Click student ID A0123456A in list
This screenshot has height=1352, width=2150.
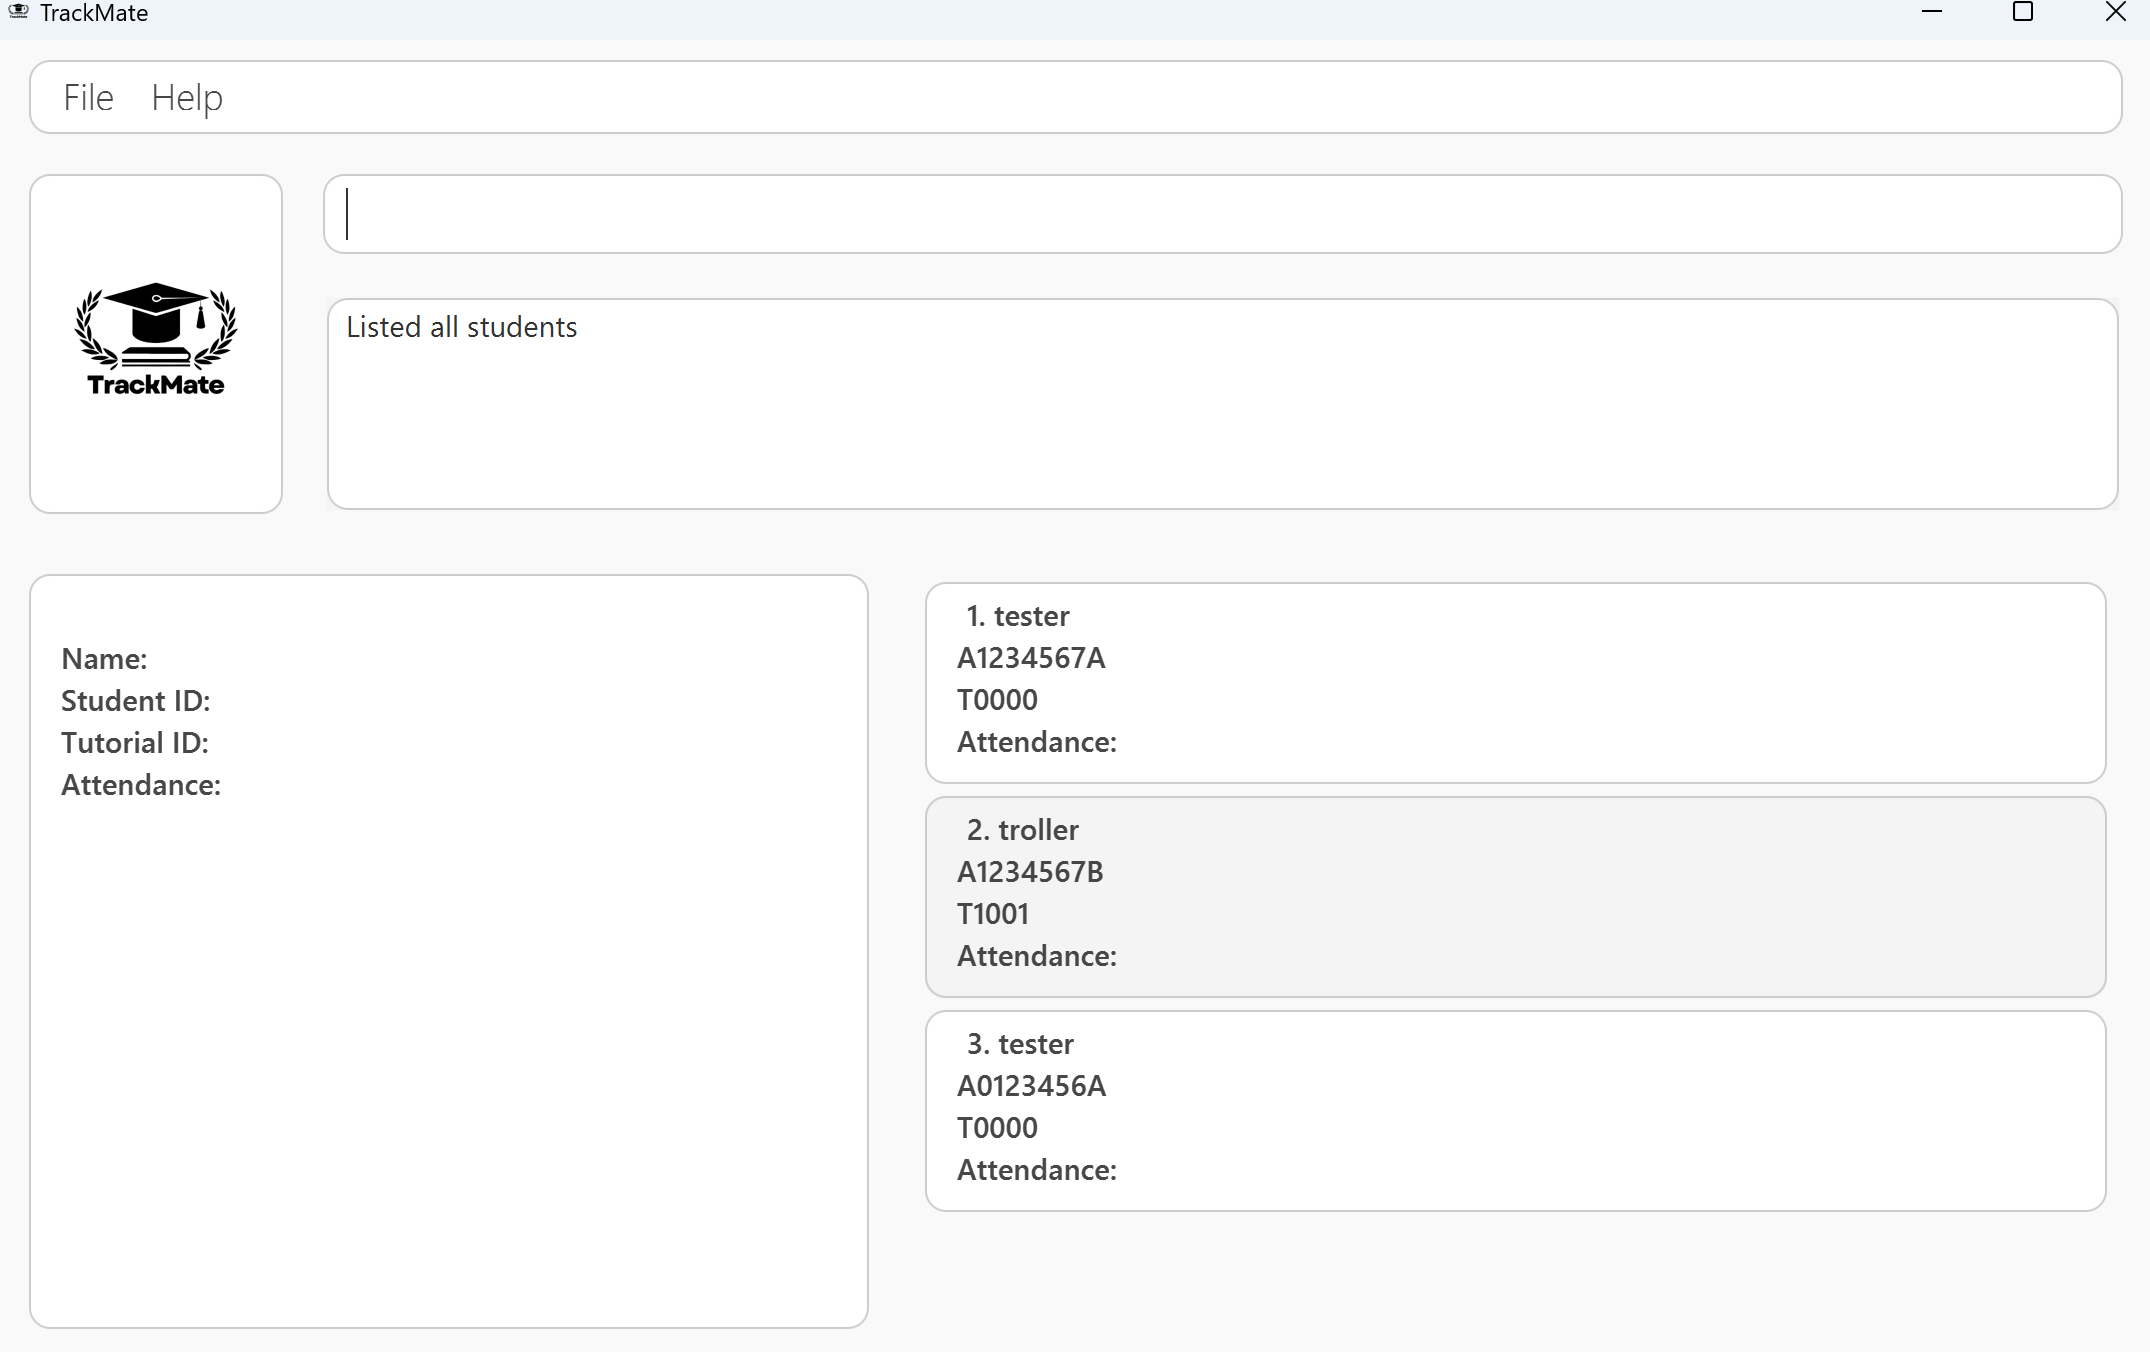(x=1031, y=1086)
